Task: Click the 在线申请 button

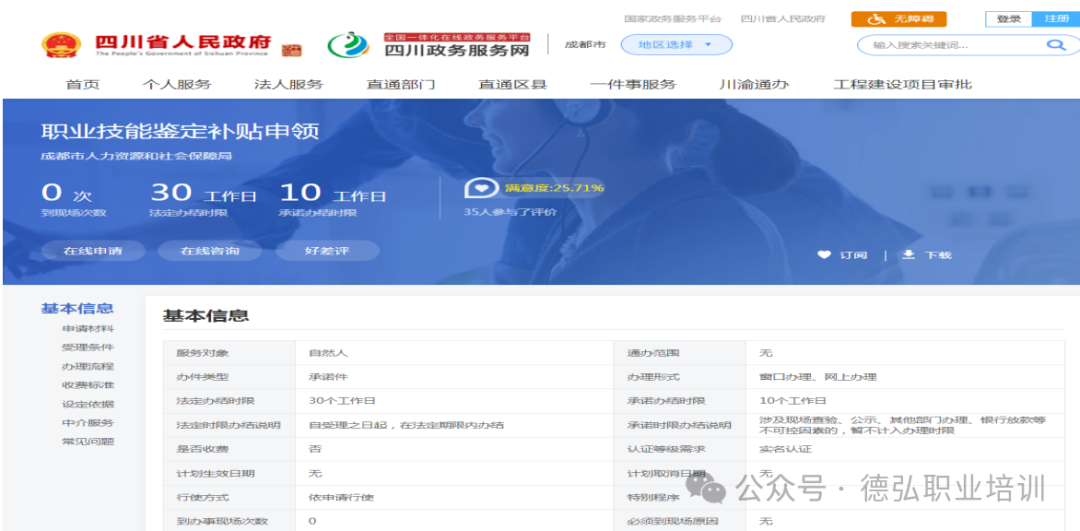Action: click(x=92, y=251)
